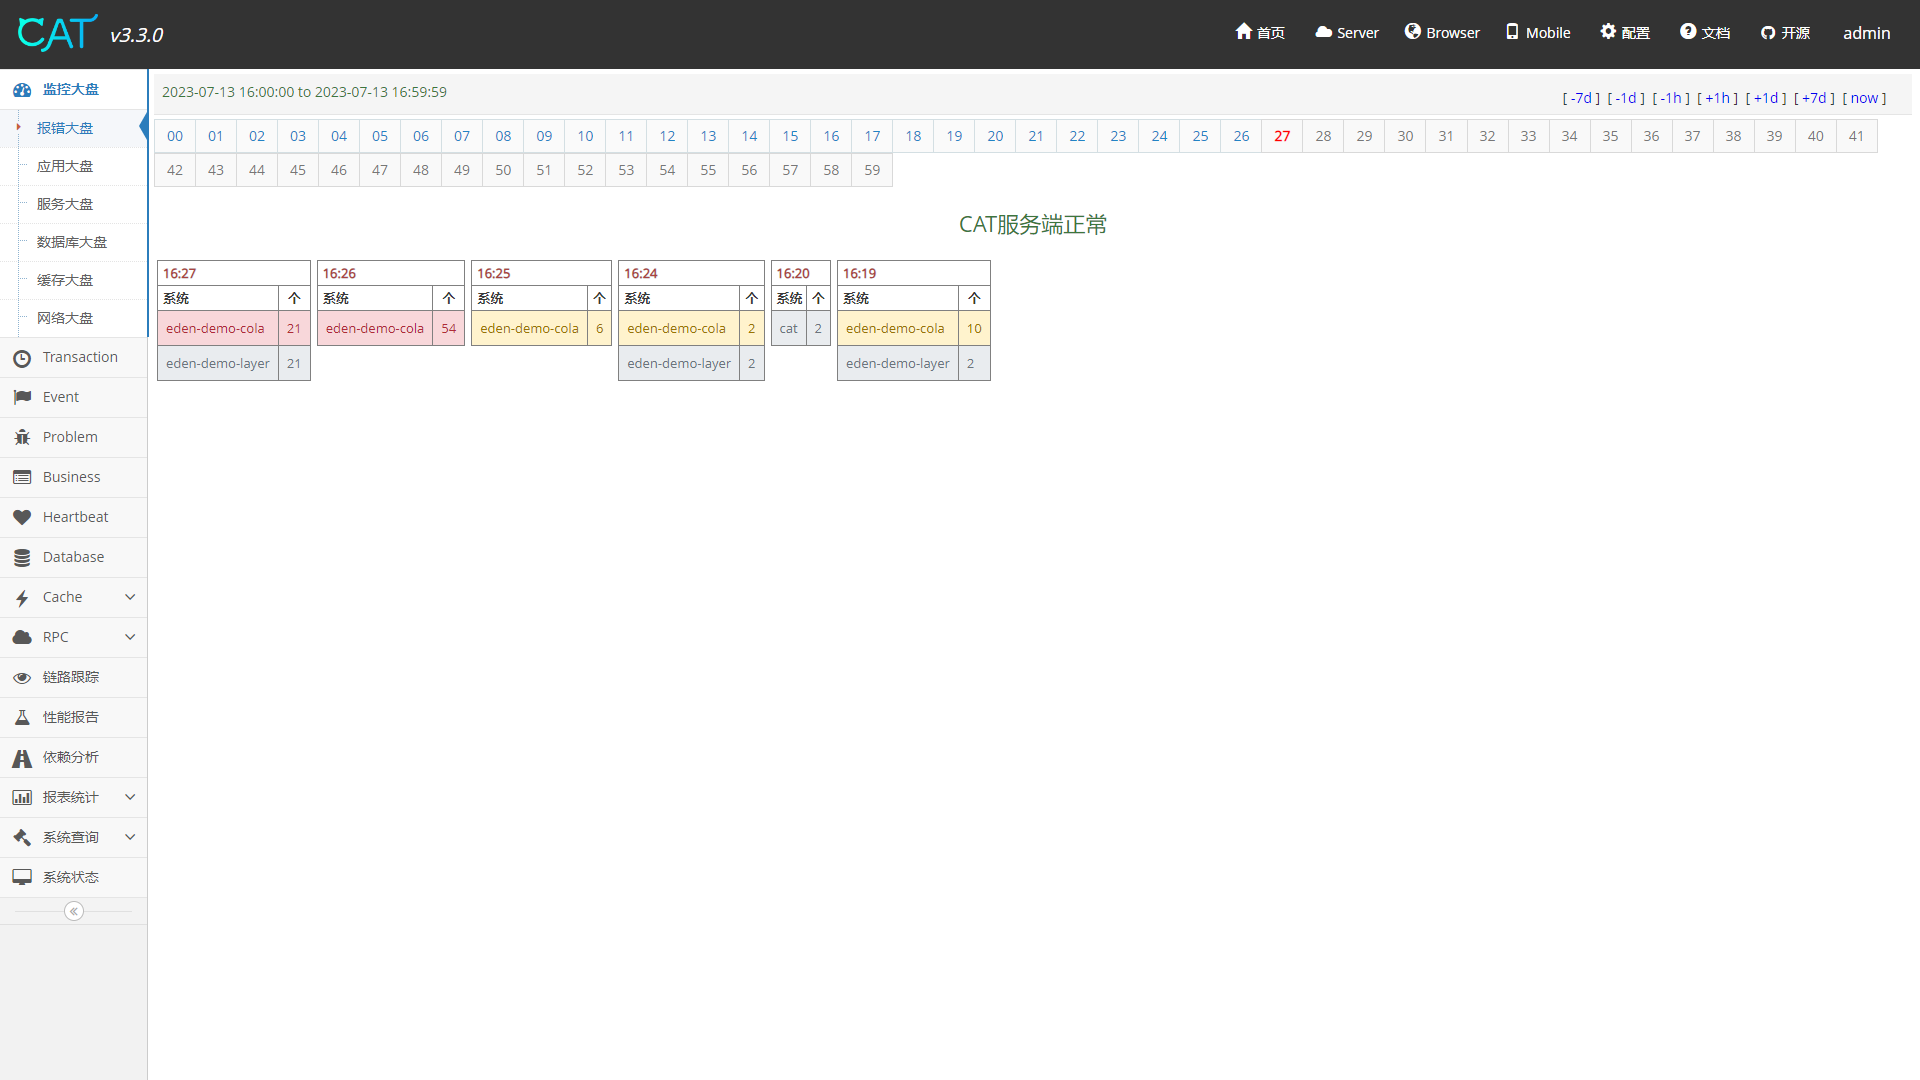The height and width of the screenshot is (1080, 1920).
Task: Jump to current time with [now]
Action: click(1864, 98)
